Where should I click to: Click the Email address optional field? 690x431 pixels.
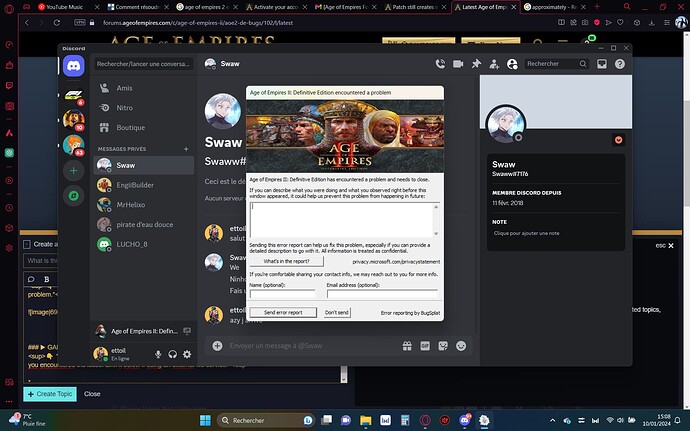pos(382,294)
